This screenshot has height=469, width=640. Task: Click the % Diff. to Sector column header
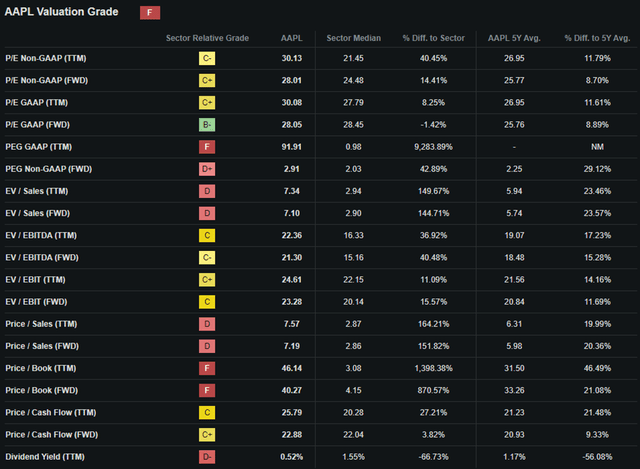(433, 38)
